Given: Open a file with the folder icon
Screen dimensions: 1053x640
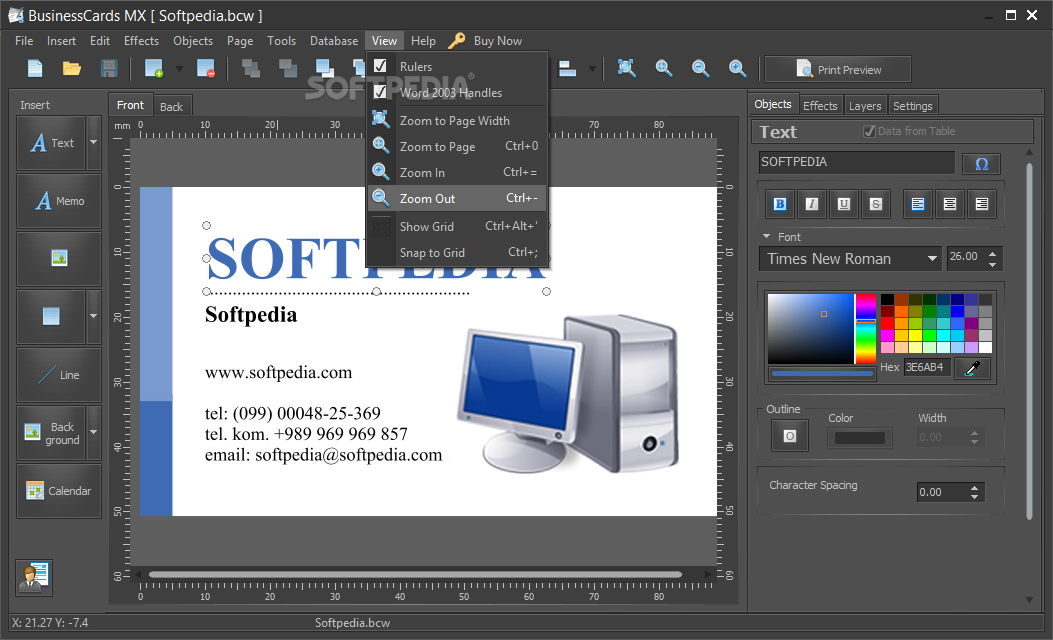Looking at the screenshot, I should 72,68.
